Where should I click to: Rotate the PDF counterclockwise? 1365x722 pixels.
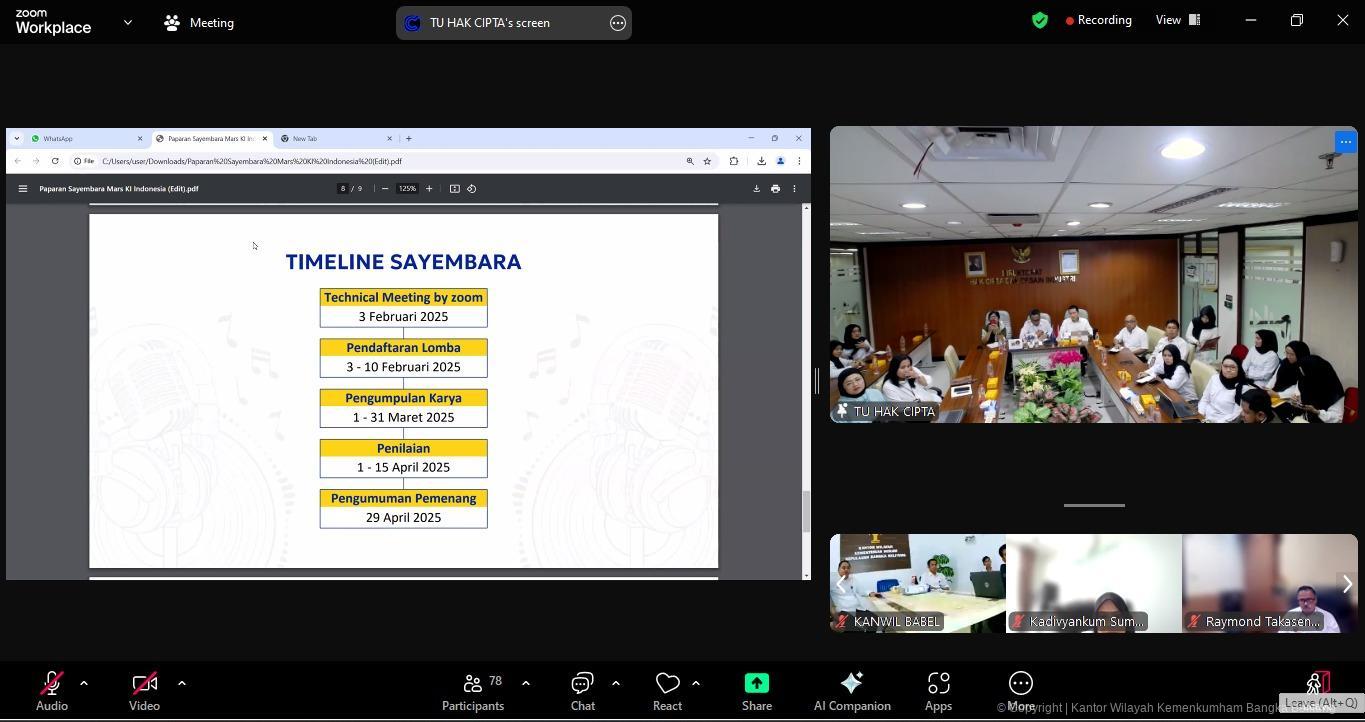472,188
